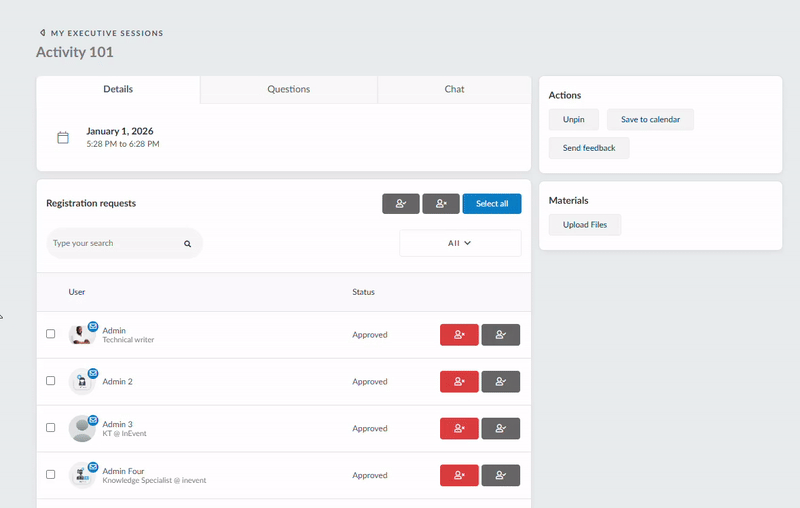The image size is (800, 508).
Task: Click the Technical writer subtitle
Action: 128,340
